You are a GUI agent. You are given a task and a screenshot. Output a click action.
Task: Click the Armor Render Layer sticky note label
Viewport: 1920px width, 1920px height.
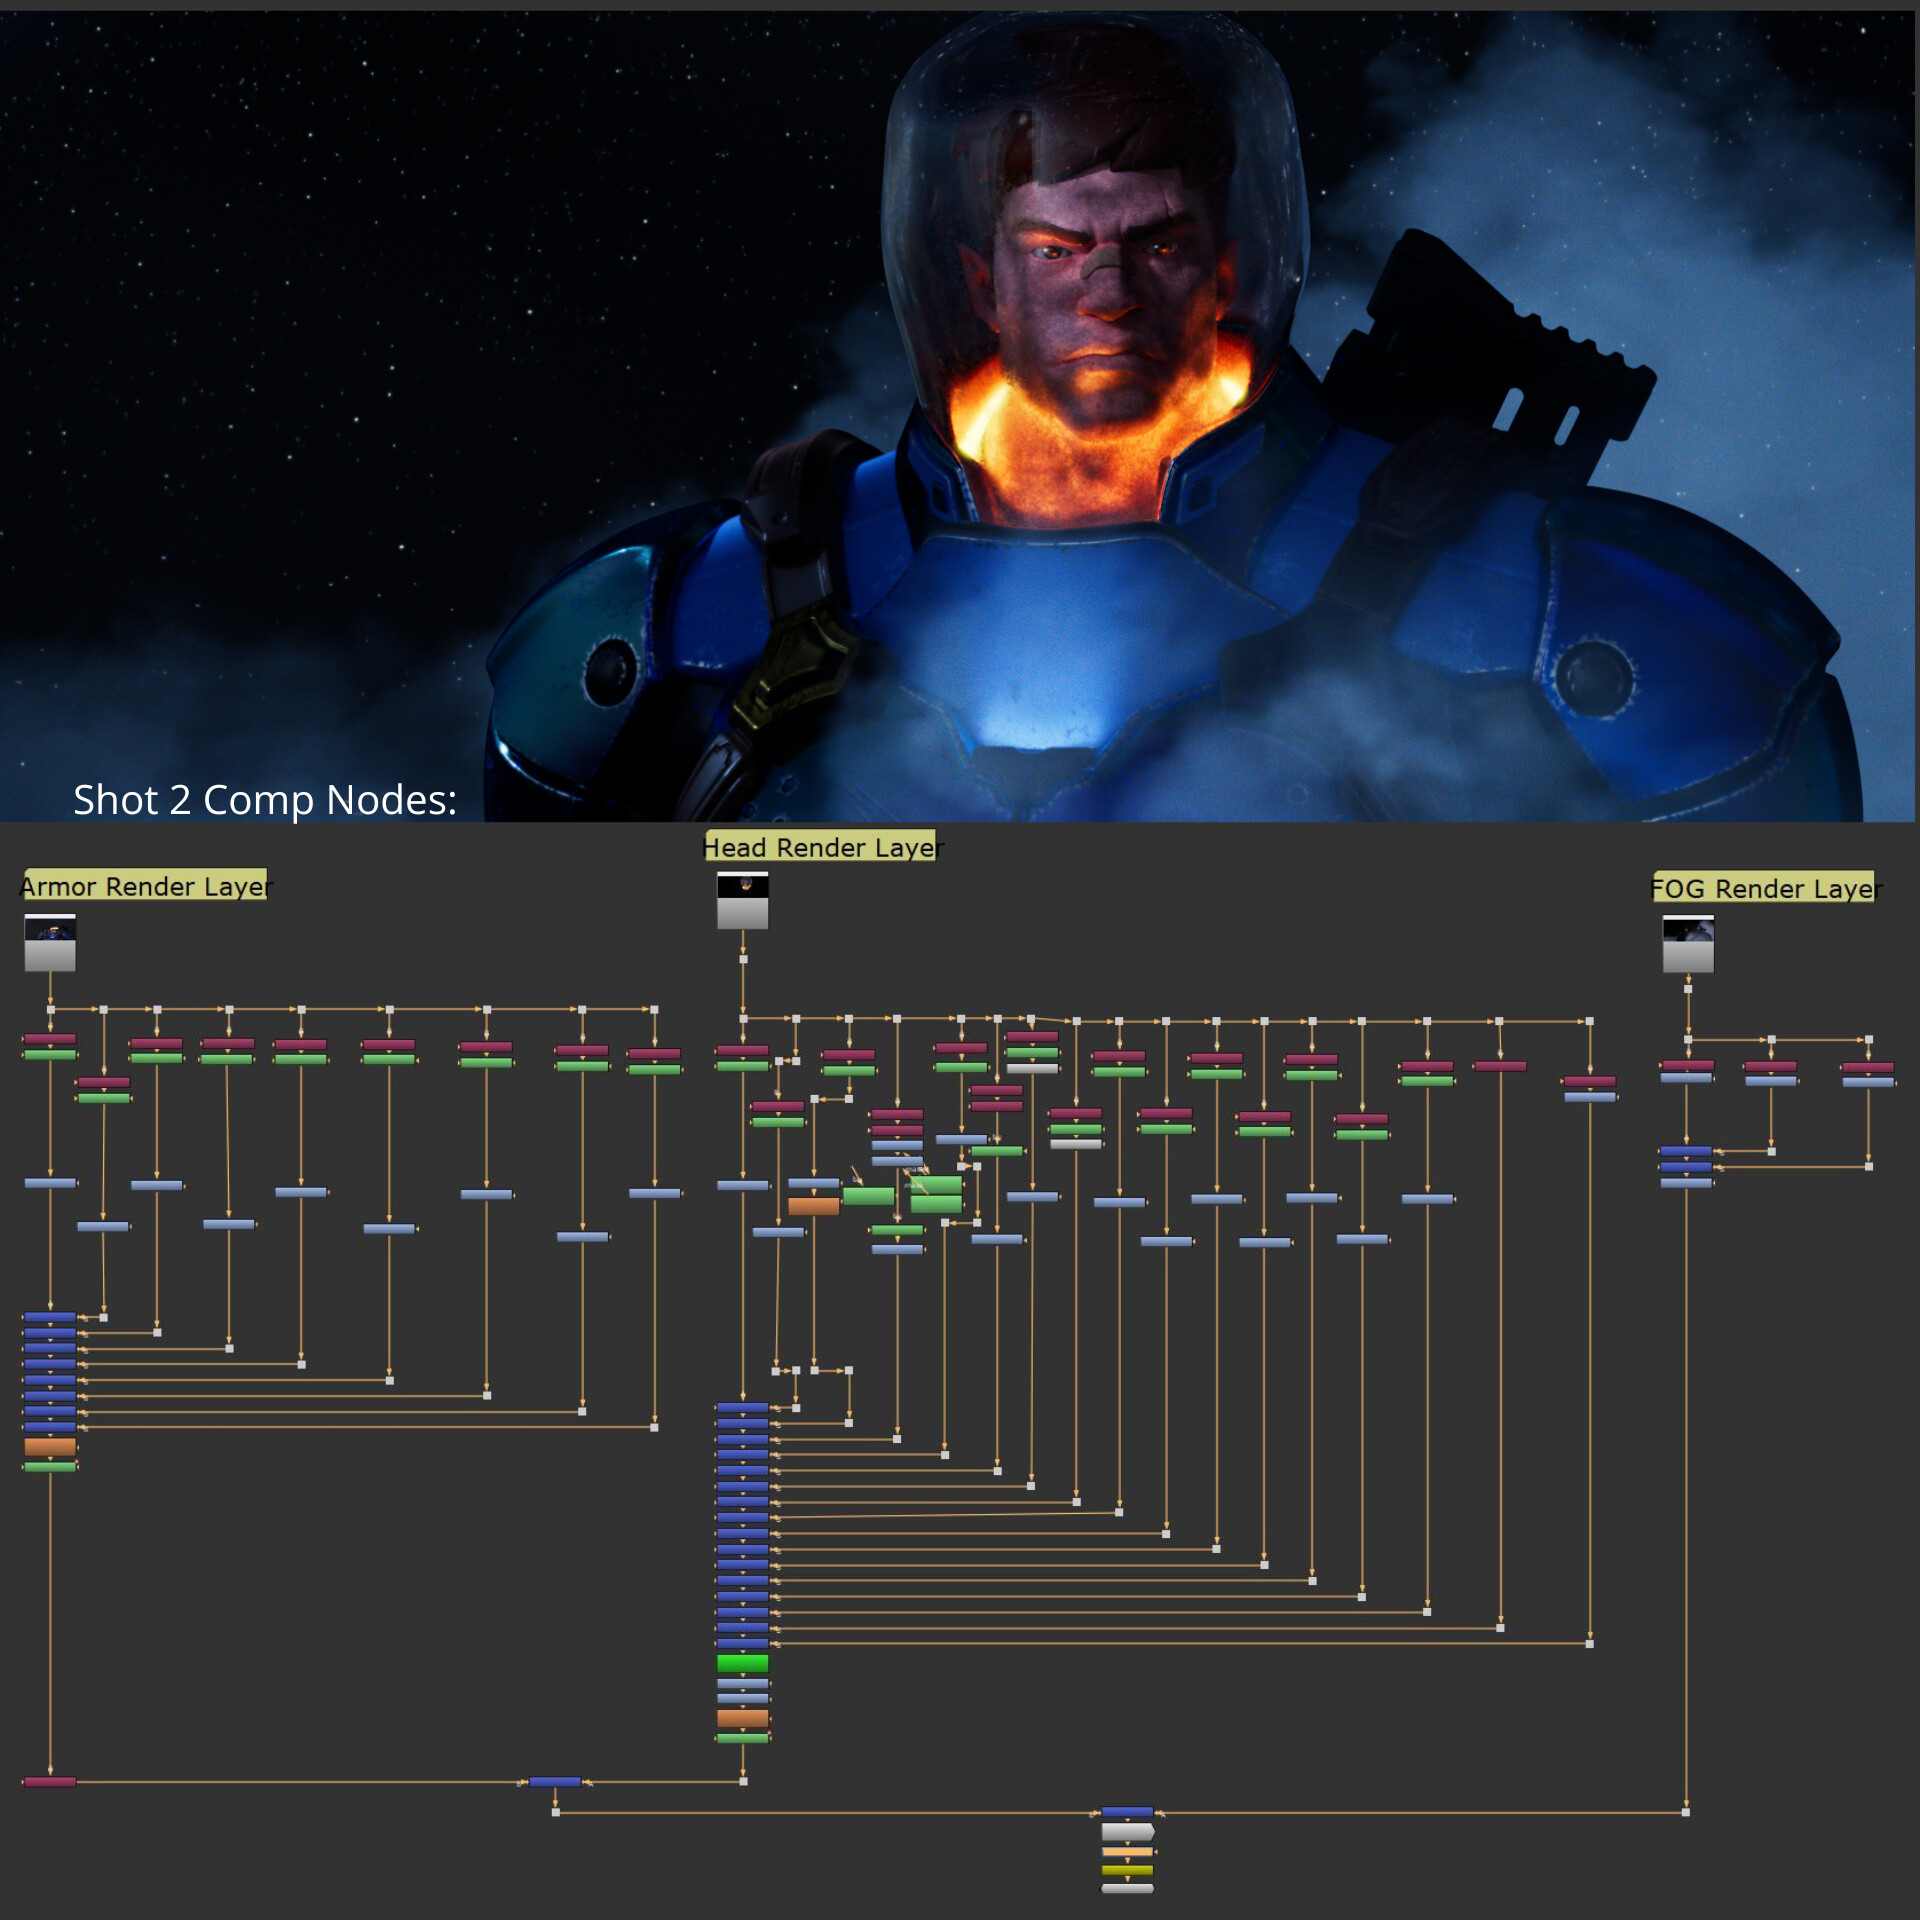[x=145, y=885]
